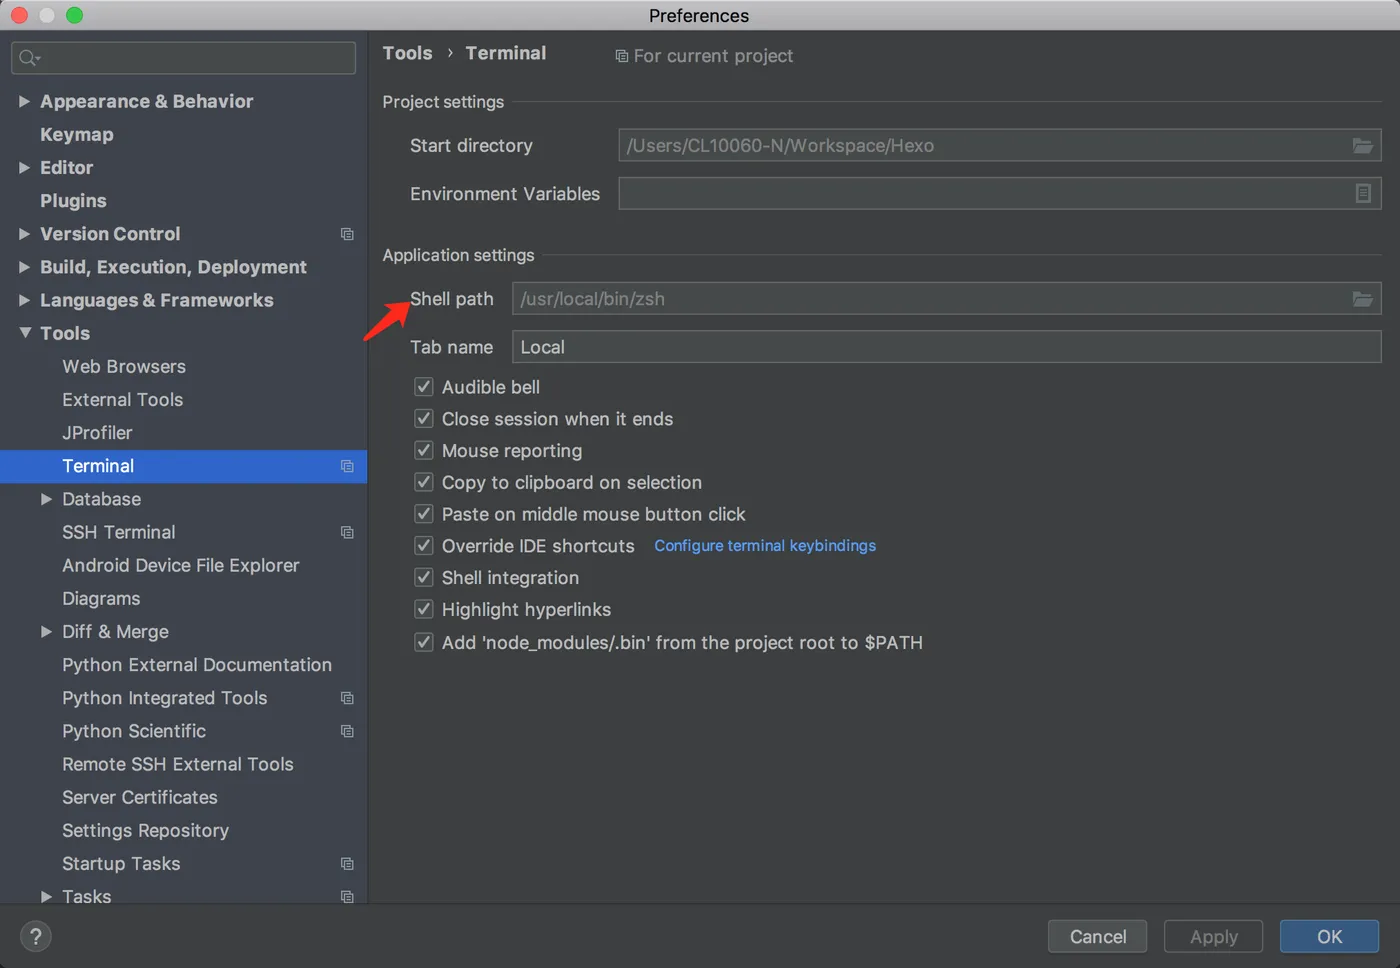Click the settings search field
The height and width of the screenshot is (968, 1400).
coord(183,58)
